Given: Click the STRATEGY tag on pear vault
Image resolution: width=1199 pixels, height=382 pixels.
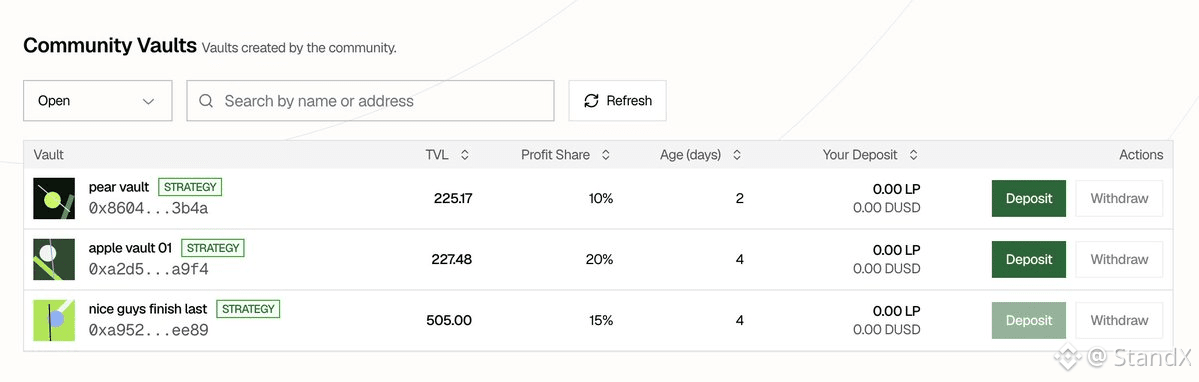Looking at the screenshot, I should coord(190,187).
